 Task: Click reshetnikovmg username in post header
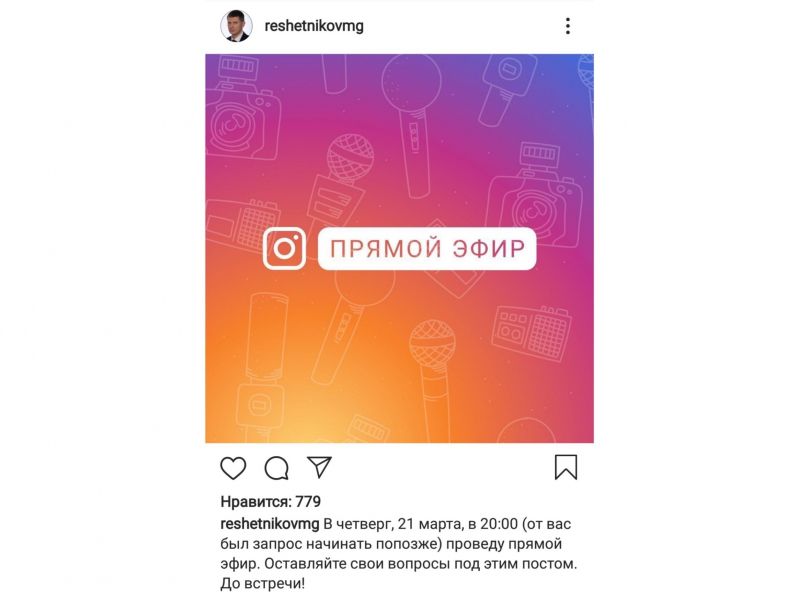(x=314, y=26)
